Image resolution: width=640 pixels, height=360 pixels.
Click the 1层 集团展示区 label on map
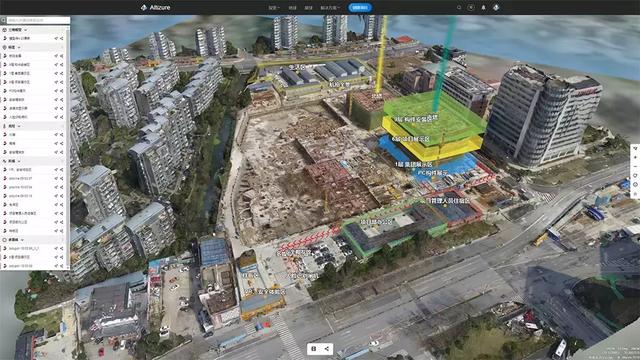click(413, 164)
